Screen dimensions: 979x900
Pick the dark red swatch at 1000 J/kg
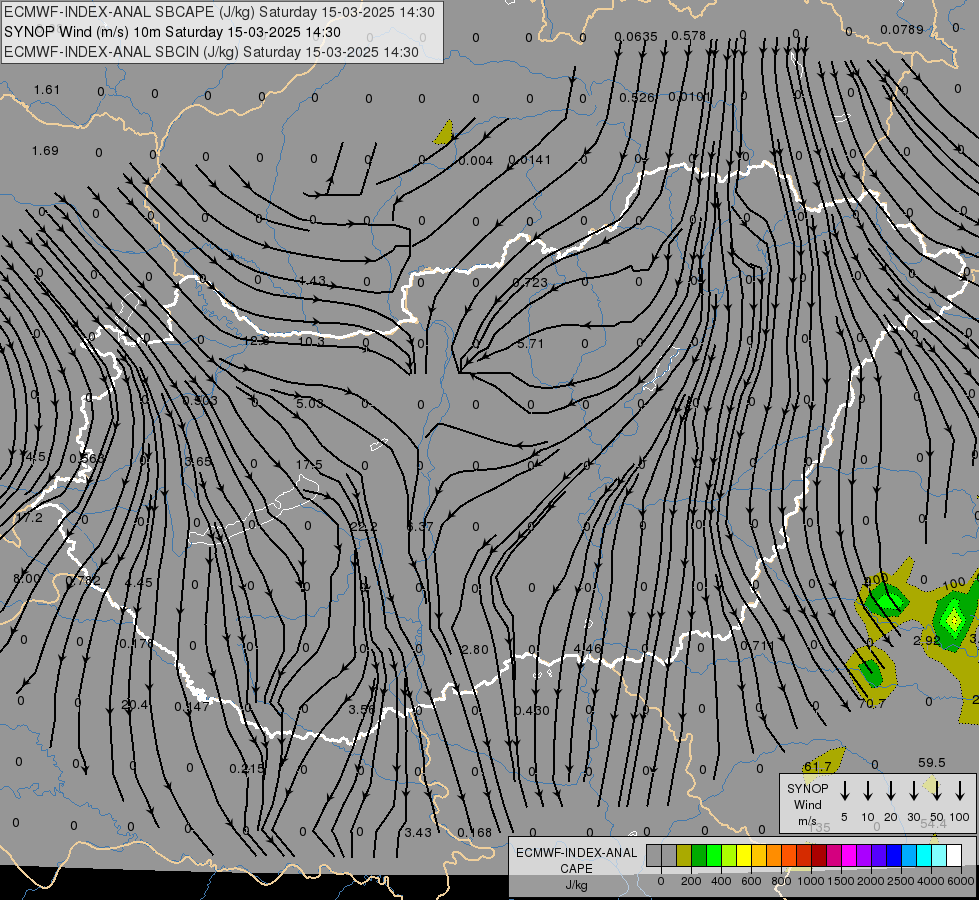tap(819, 855)
